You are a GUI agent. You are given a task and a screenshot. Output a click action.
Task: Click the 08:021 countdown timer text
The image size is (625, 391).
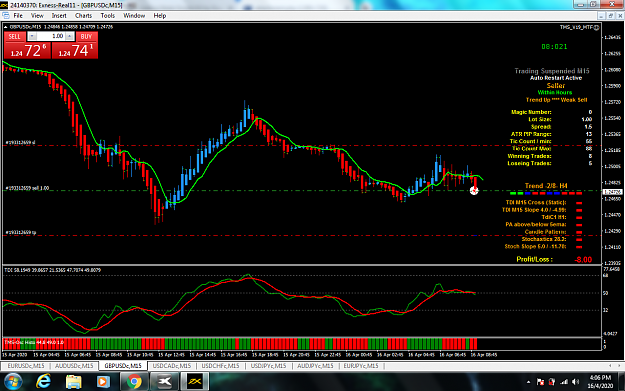554,47
